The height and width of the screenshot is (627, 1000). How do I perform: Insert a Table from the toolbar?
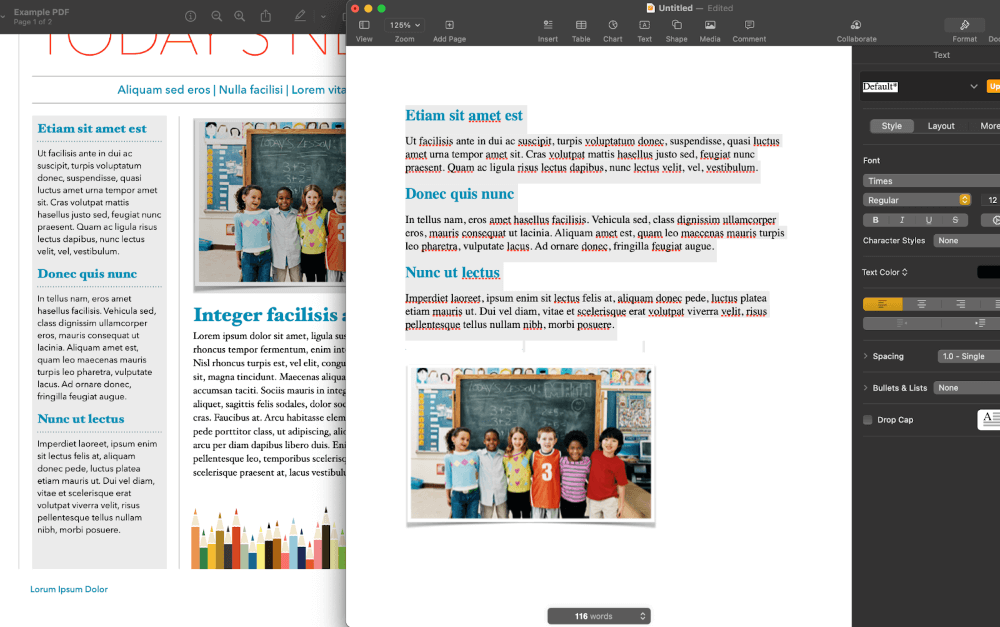[581, 29]
